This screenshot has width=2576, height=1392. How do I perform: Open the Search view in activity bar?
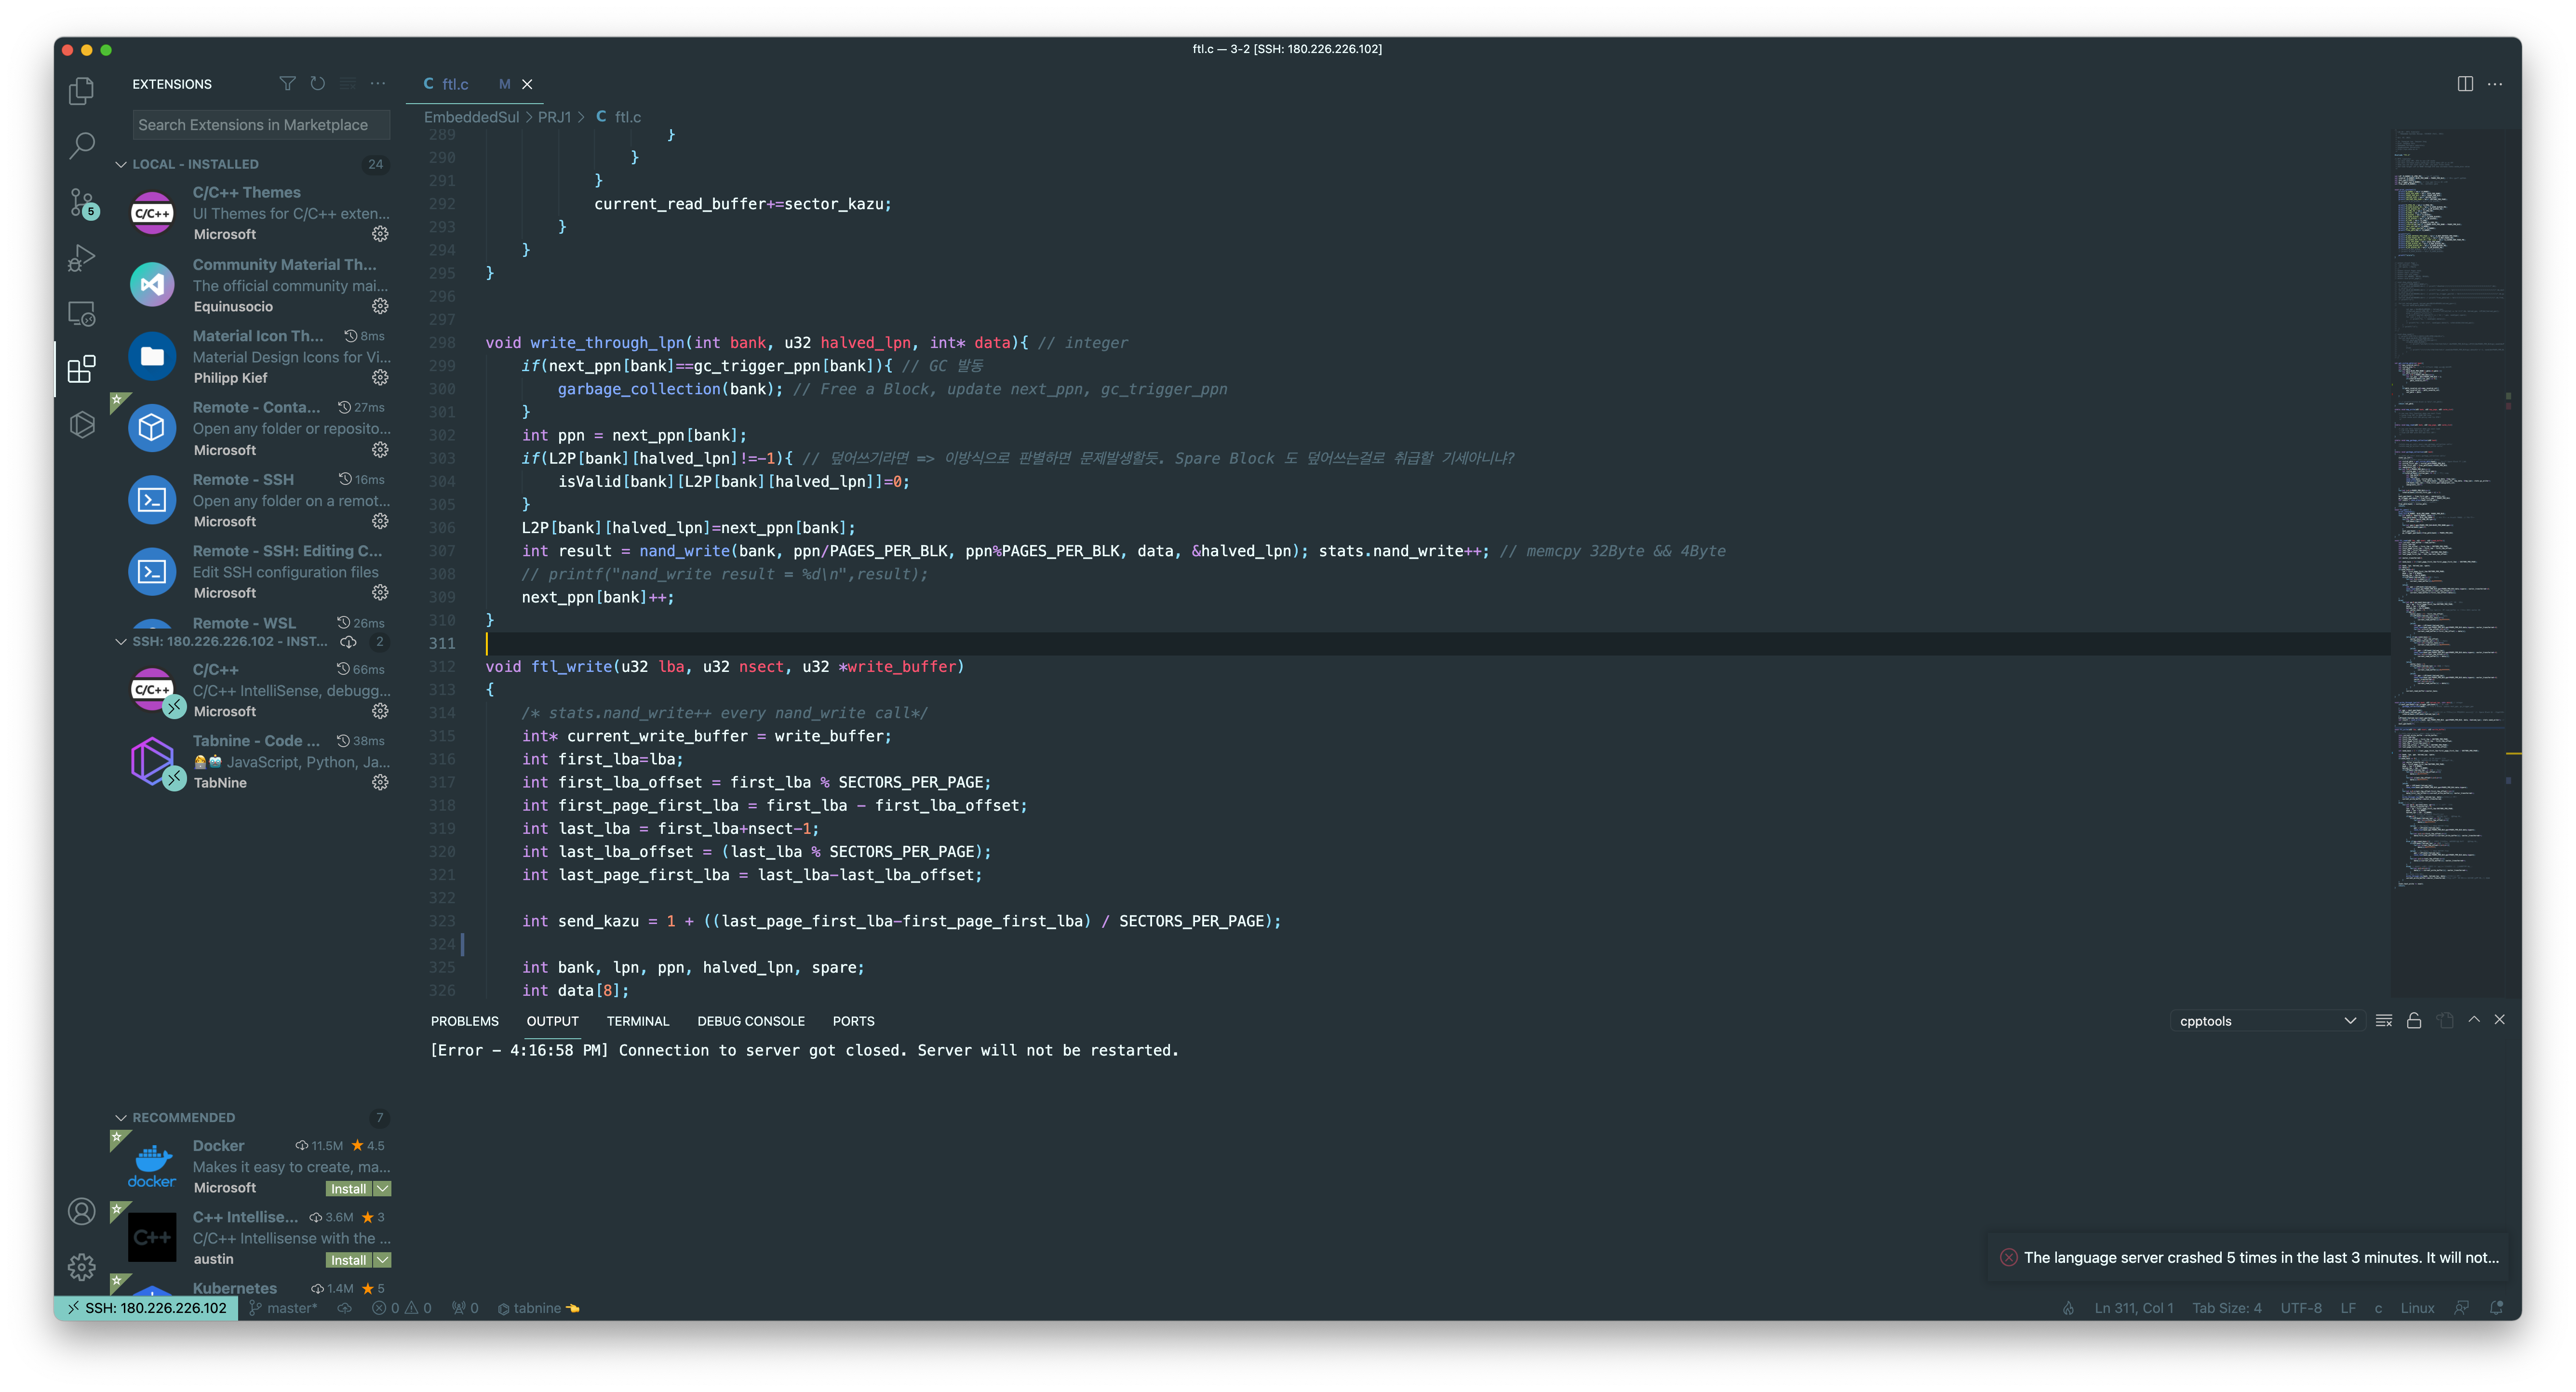(81, 146)
